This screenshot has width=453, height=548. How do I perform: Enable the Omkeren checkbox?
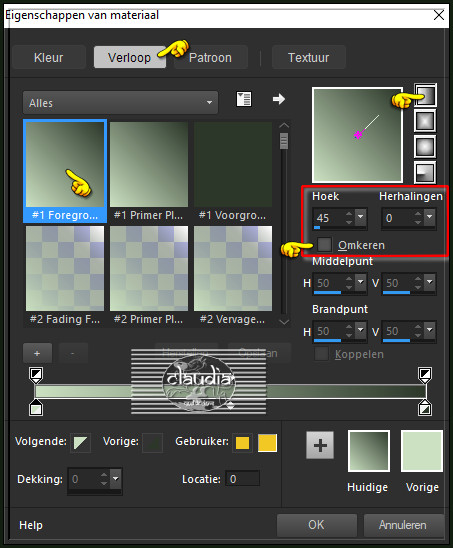tap(324, 244)
